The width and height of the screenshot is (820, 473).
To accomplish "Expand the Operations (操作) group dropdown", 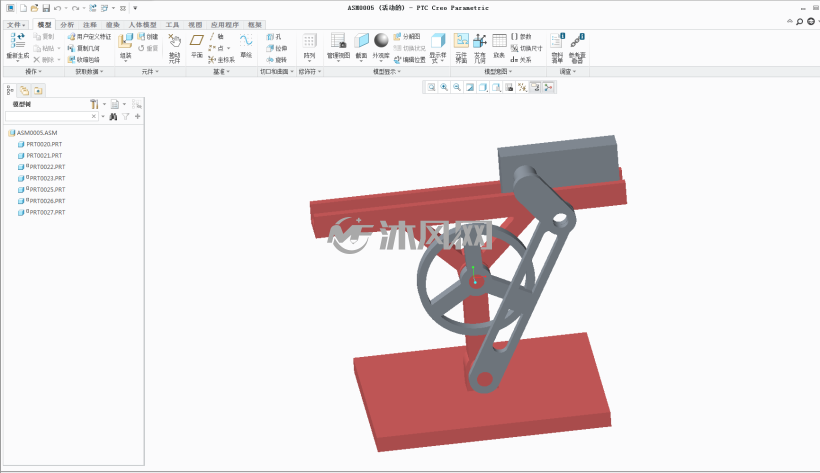I will pos(33,72).
